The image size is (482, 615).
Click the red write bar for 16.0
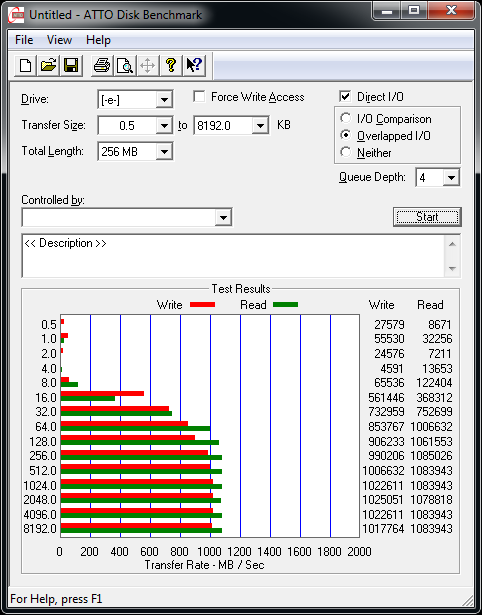(102, 393)
